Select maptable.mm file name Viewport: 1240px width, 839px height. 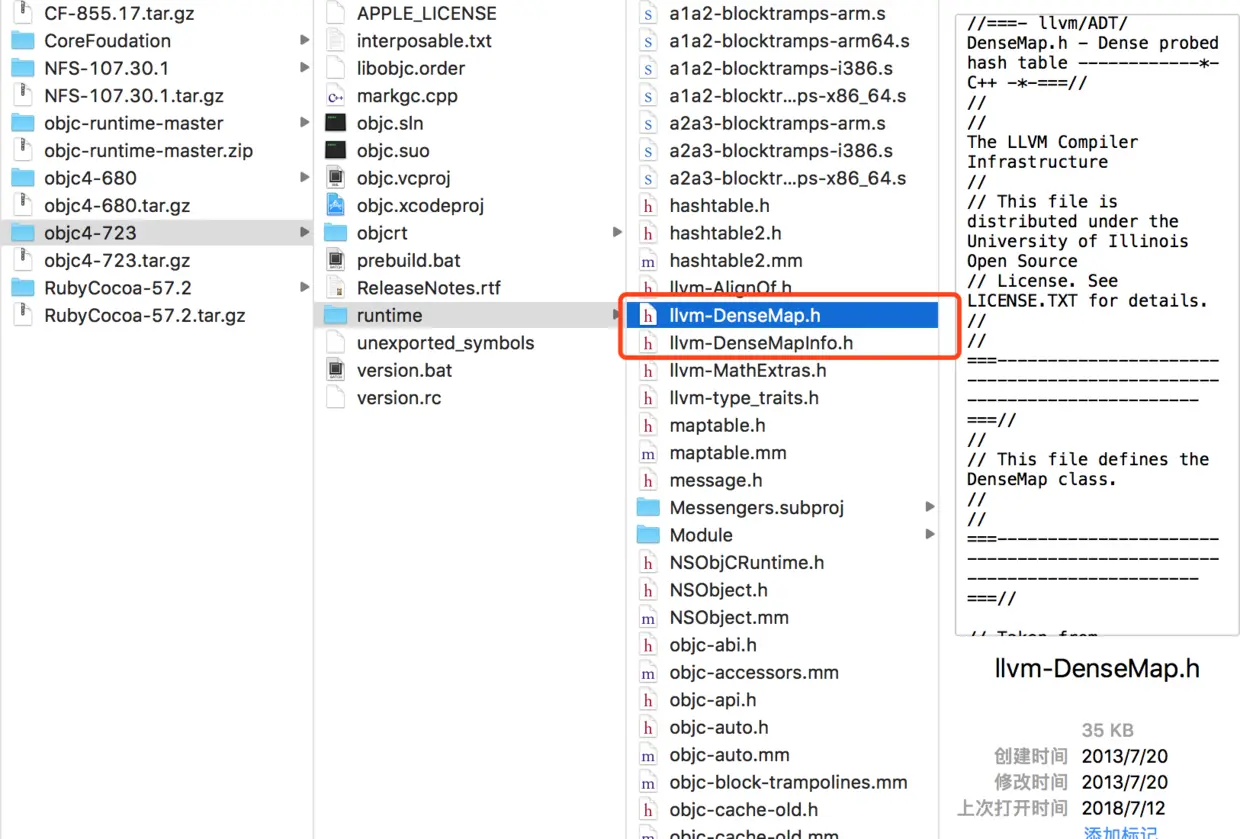[x=728, y=453]
